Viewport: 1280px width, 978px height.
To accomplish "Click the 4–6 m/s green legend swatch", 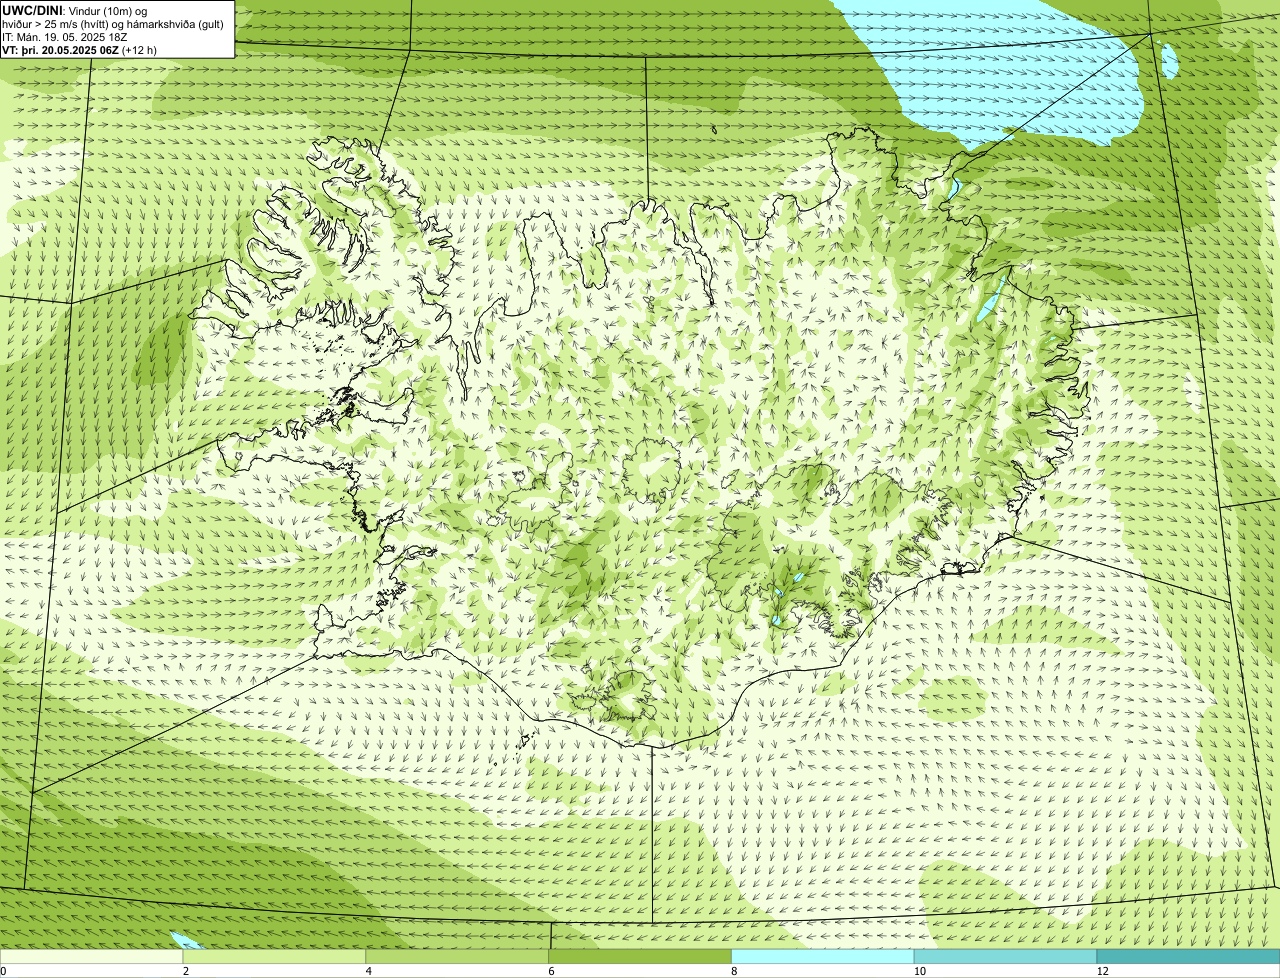I will 457,957.
